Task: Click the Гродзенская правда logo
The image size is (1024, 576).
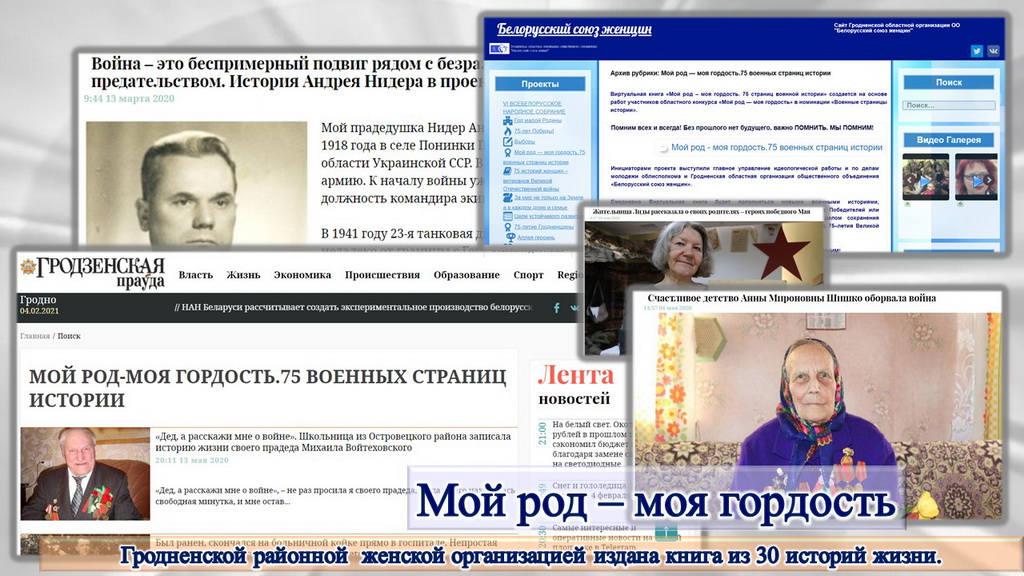Action: [x=93, y=271]
